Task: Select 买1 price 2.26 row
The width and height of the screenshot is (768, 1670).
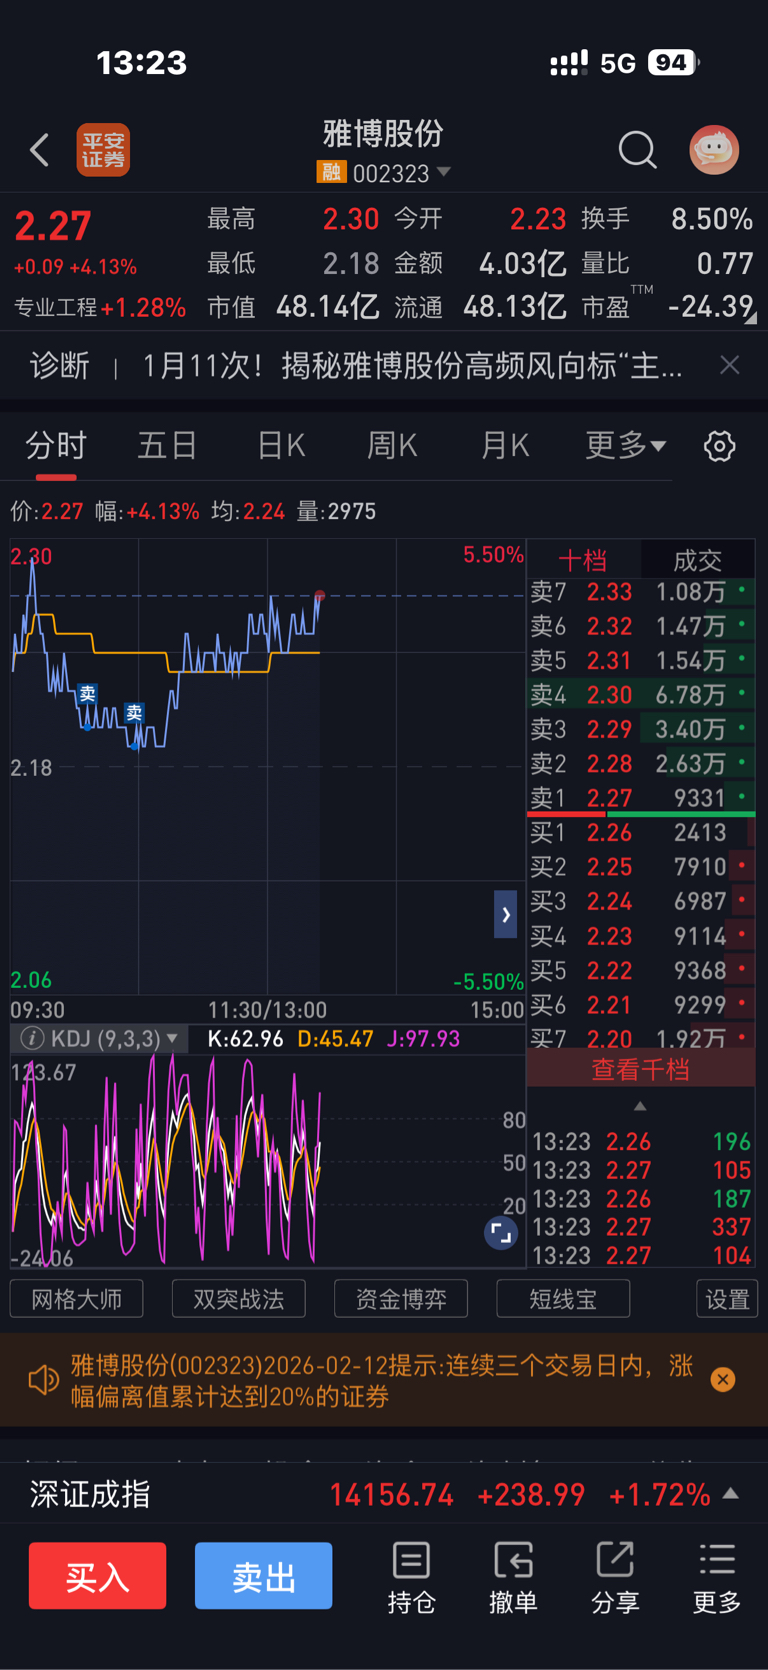Action: [x=641, y=832]
